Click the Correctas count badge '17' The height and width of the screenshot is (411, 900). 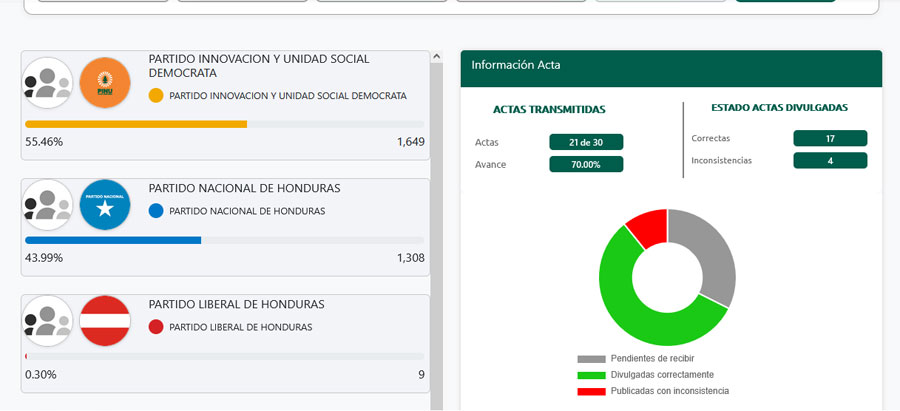point(830,138)
